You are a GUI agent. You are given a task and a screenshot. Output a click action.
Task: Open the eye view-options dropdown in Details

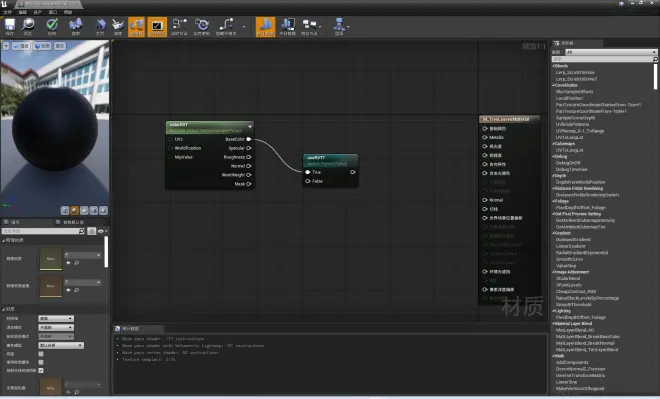[102, 231]
